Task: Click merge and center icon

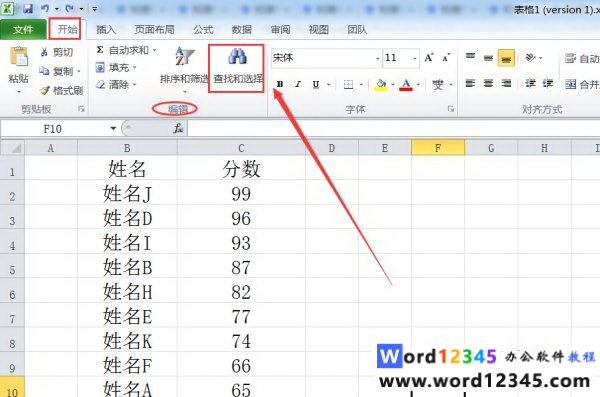Action: tap(570, 84)
